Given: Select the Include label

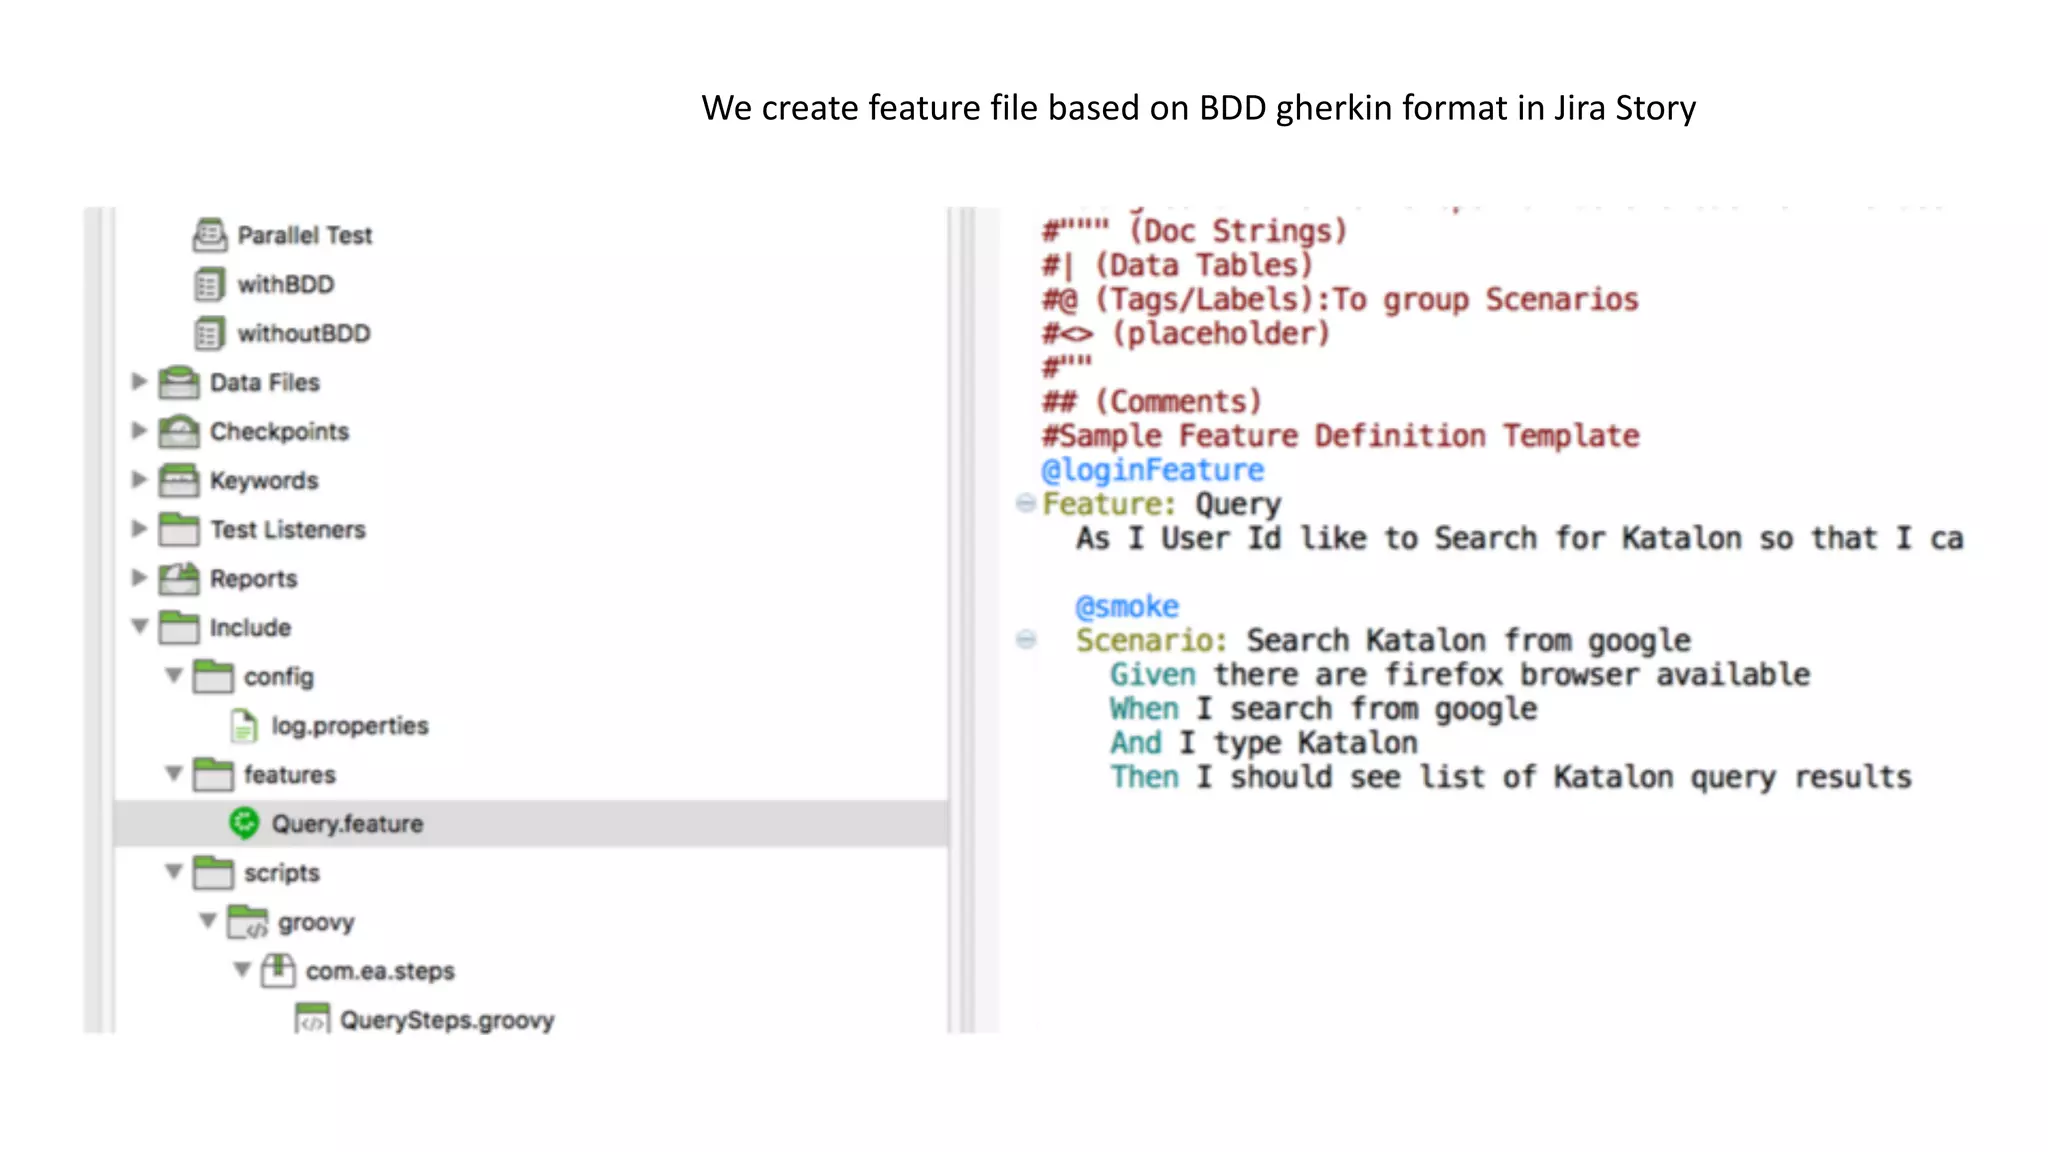Looking at the screenshot, I should (251, 627).
